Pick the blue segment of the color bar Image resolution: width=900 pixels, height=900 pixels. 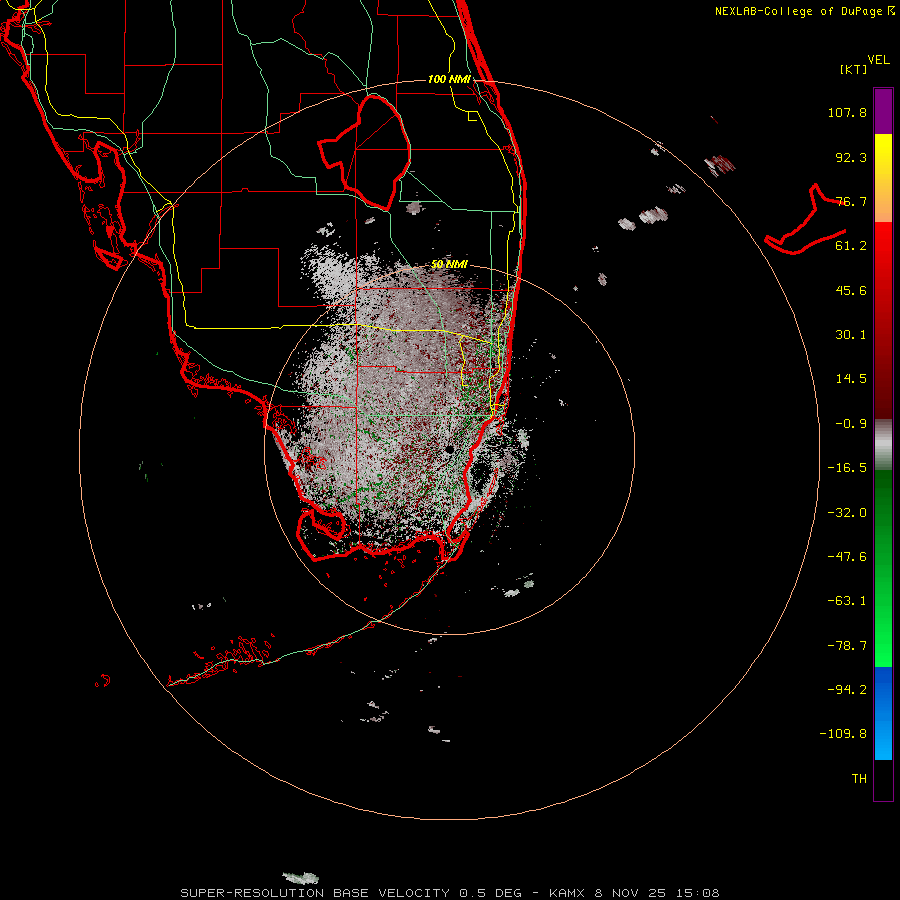[883, 713]
